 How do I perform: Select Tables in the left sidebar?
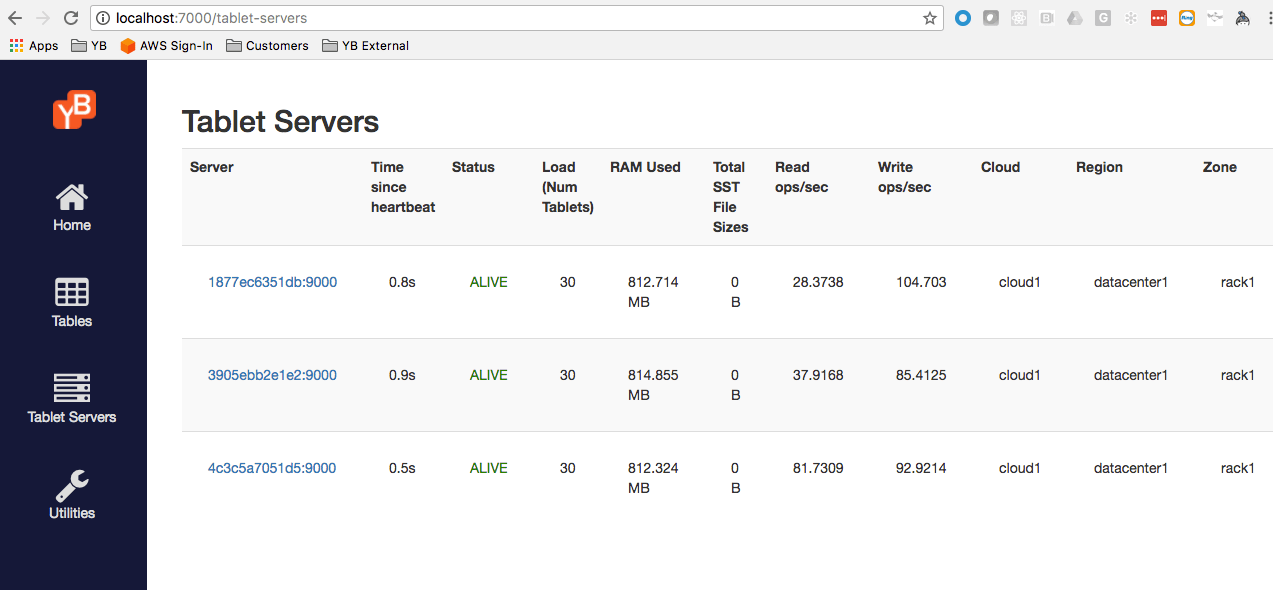[71, 303]
